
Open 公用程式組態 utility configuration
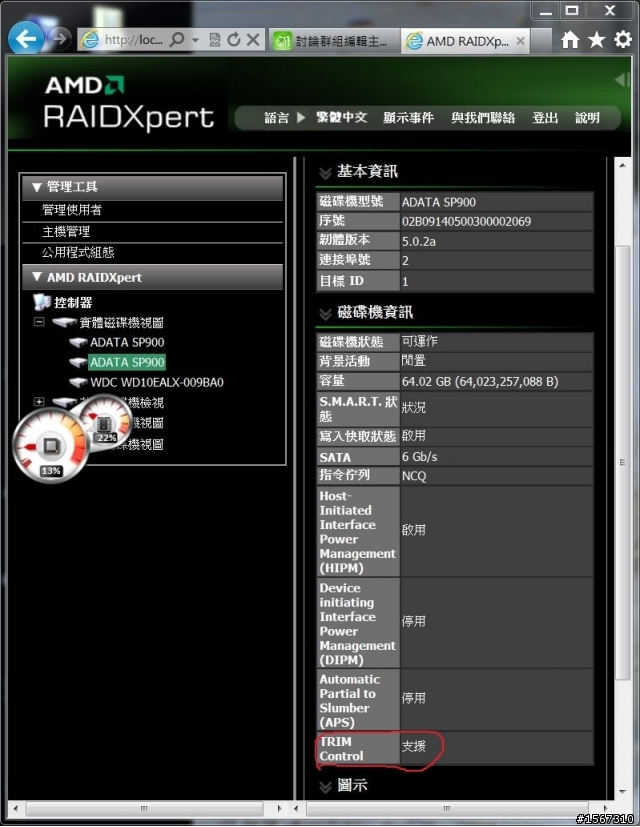[x=78, y=253]
